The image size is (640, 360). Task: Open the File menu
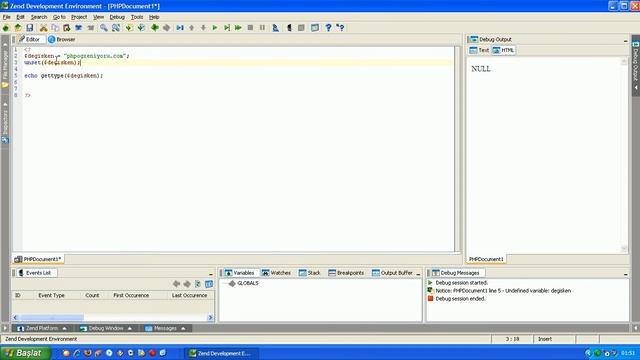coord(7,17)
